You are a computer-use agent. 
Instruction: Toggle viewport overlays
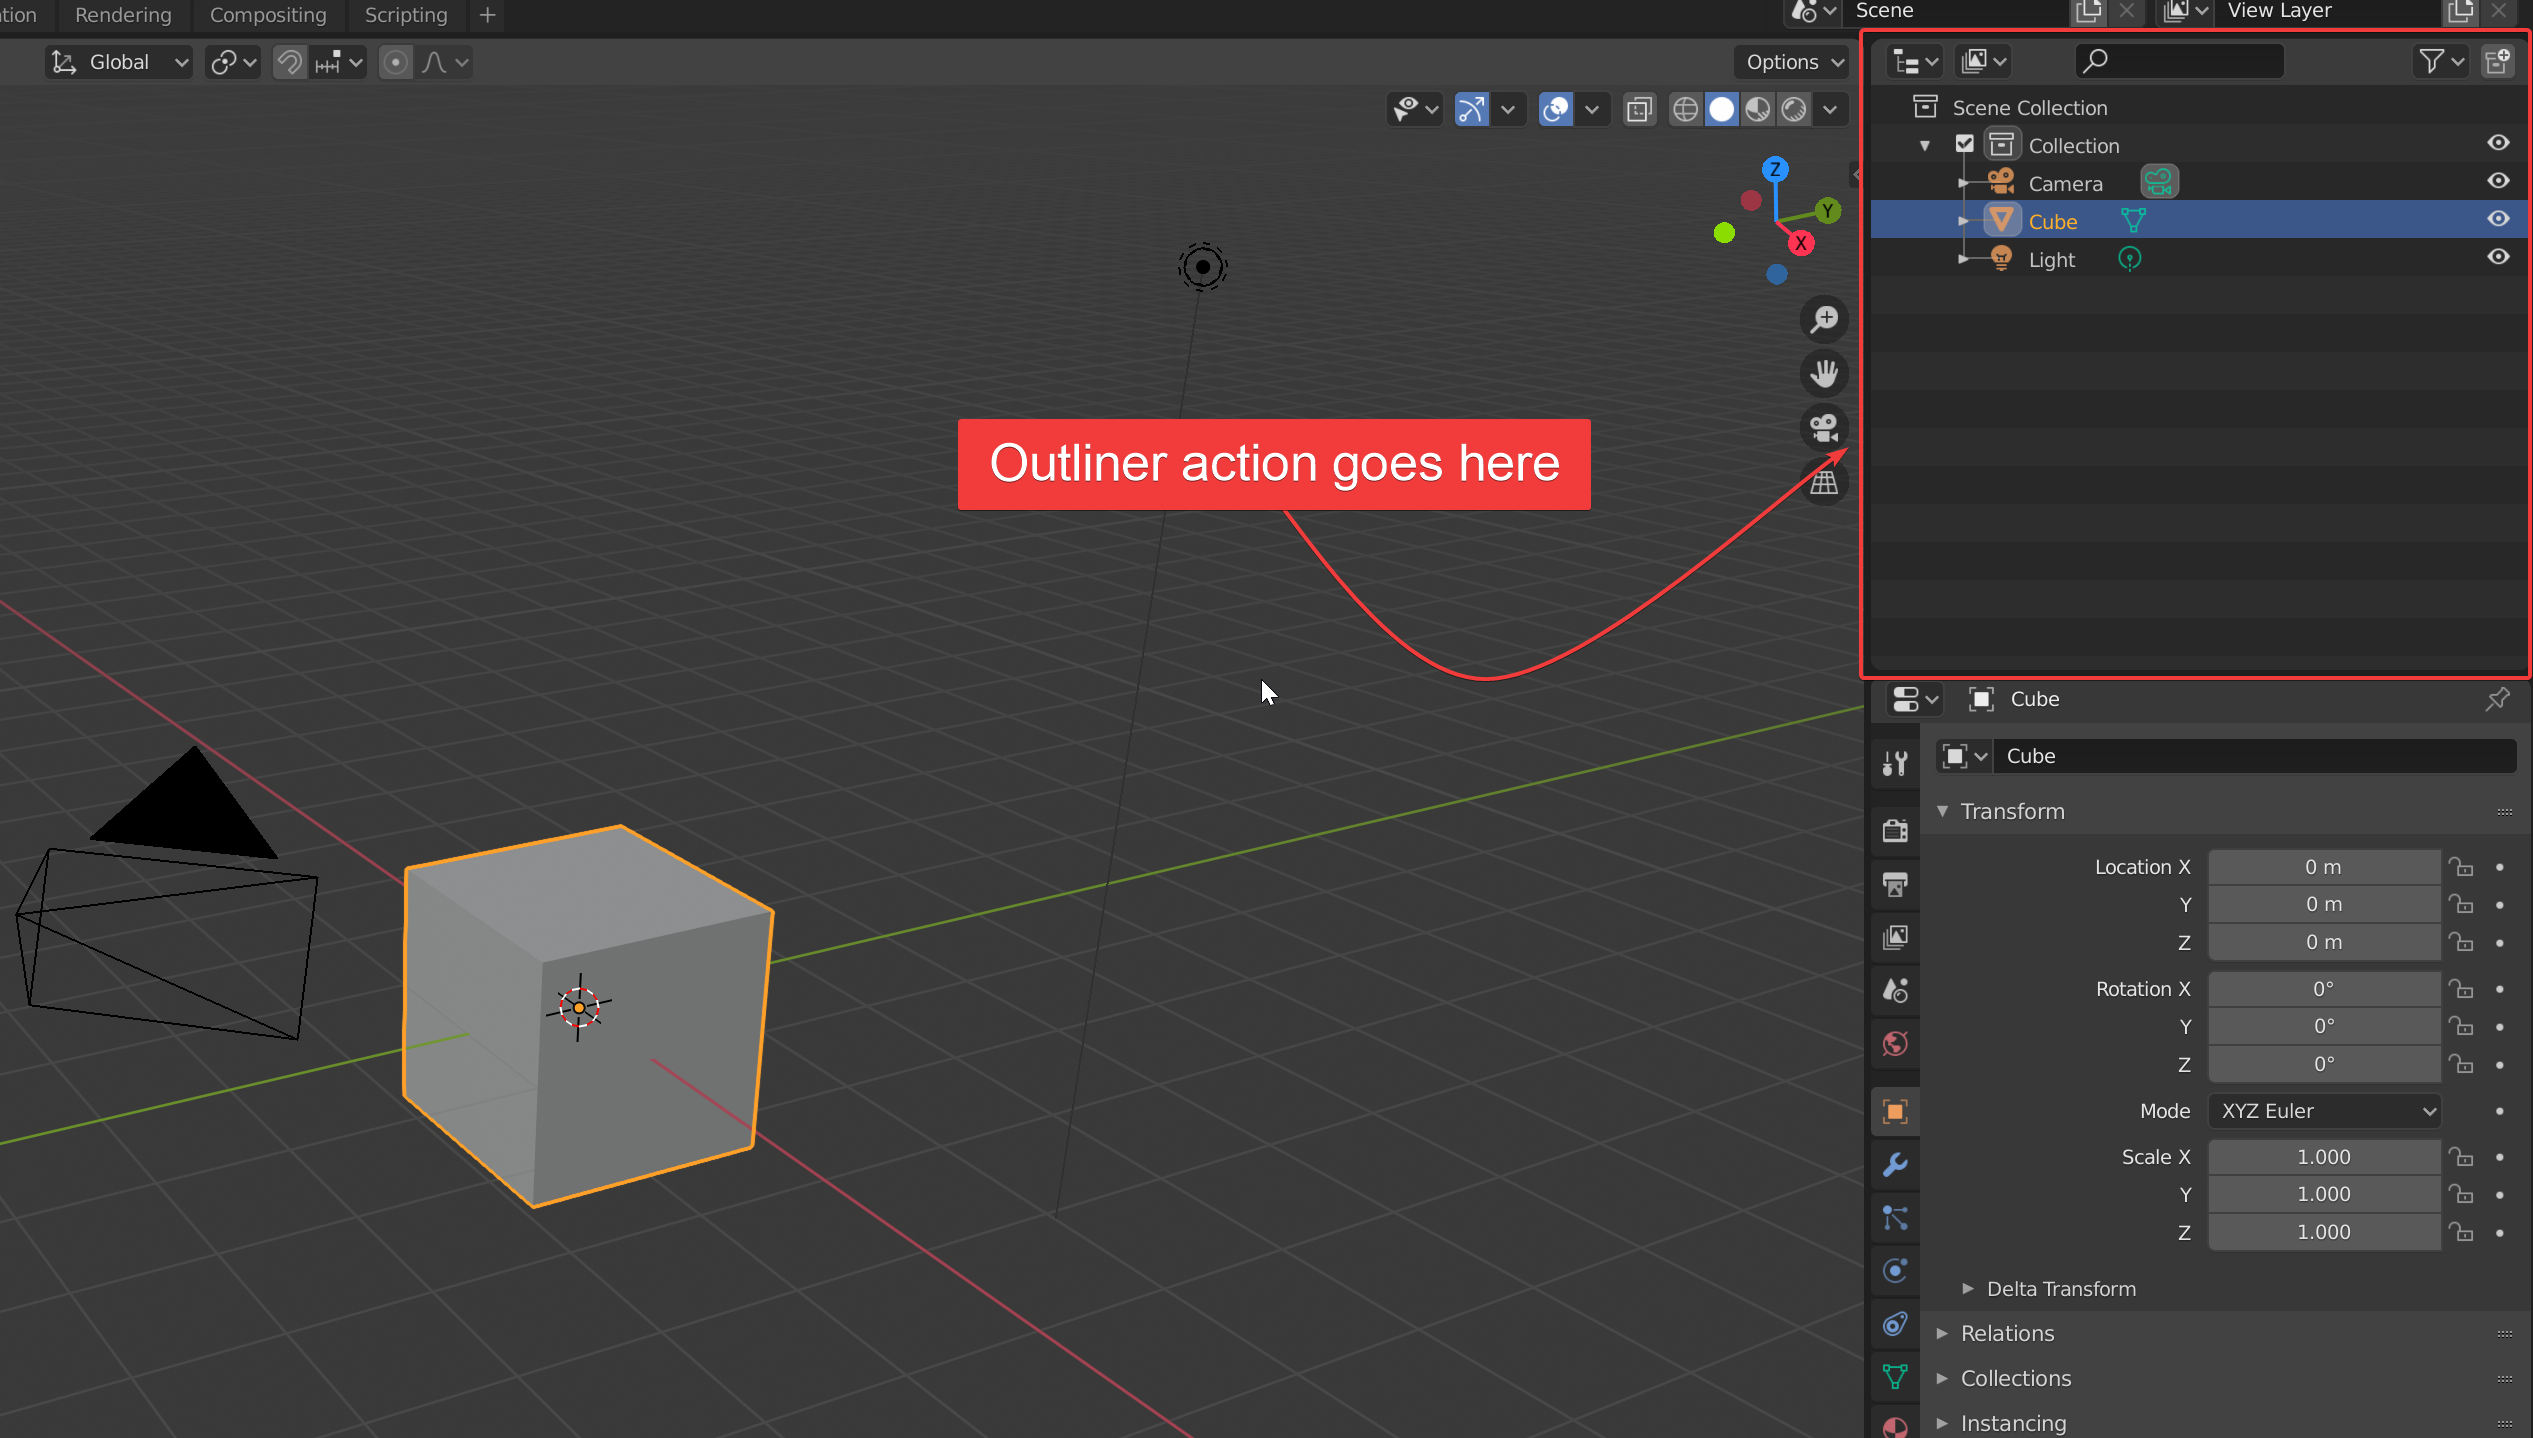[x=1556, y=109]
